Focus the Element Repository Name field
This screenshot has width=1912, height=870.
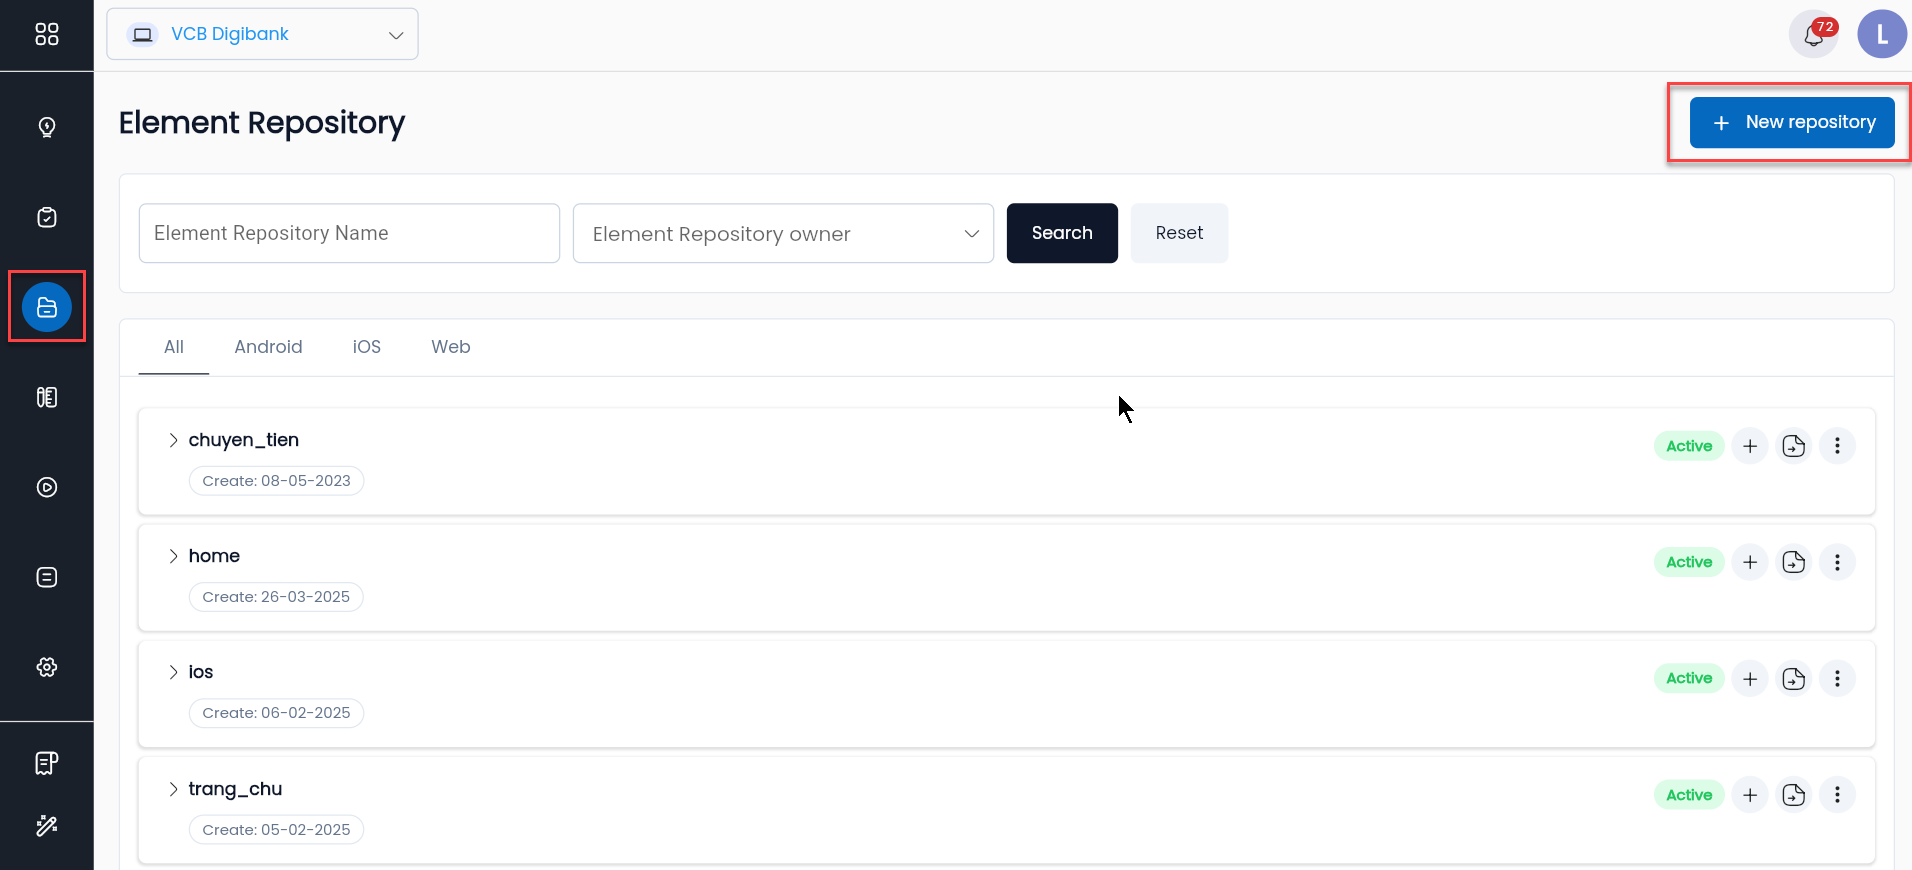click(349, 233)
